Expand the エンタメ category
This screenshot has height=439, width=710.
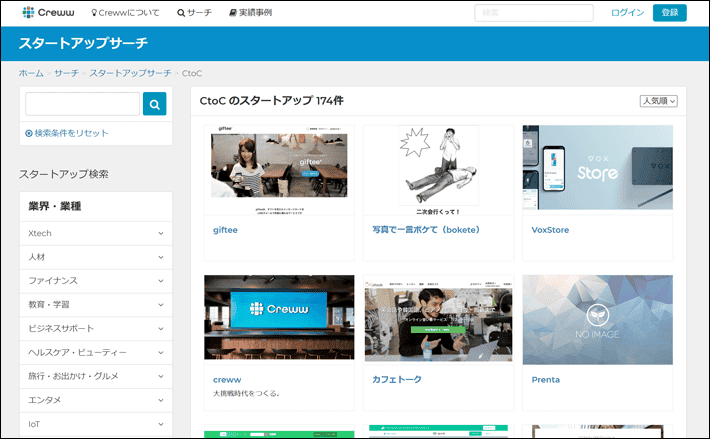96,400
